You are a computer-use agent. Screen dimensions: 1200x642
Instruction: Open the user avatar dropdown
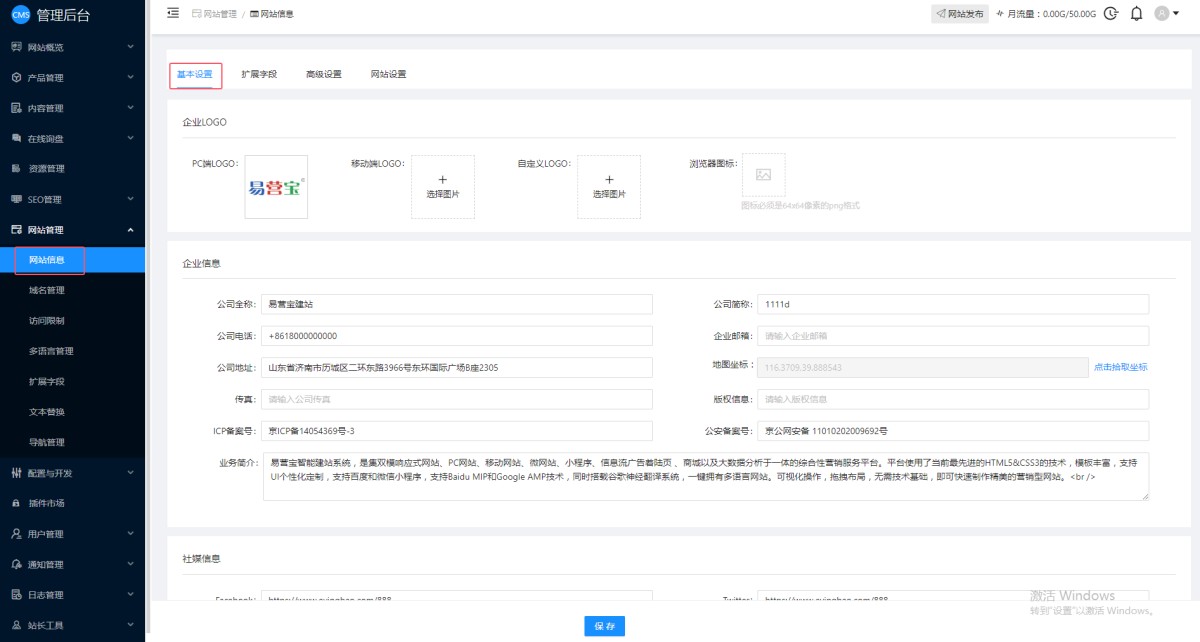point(1166,14)
